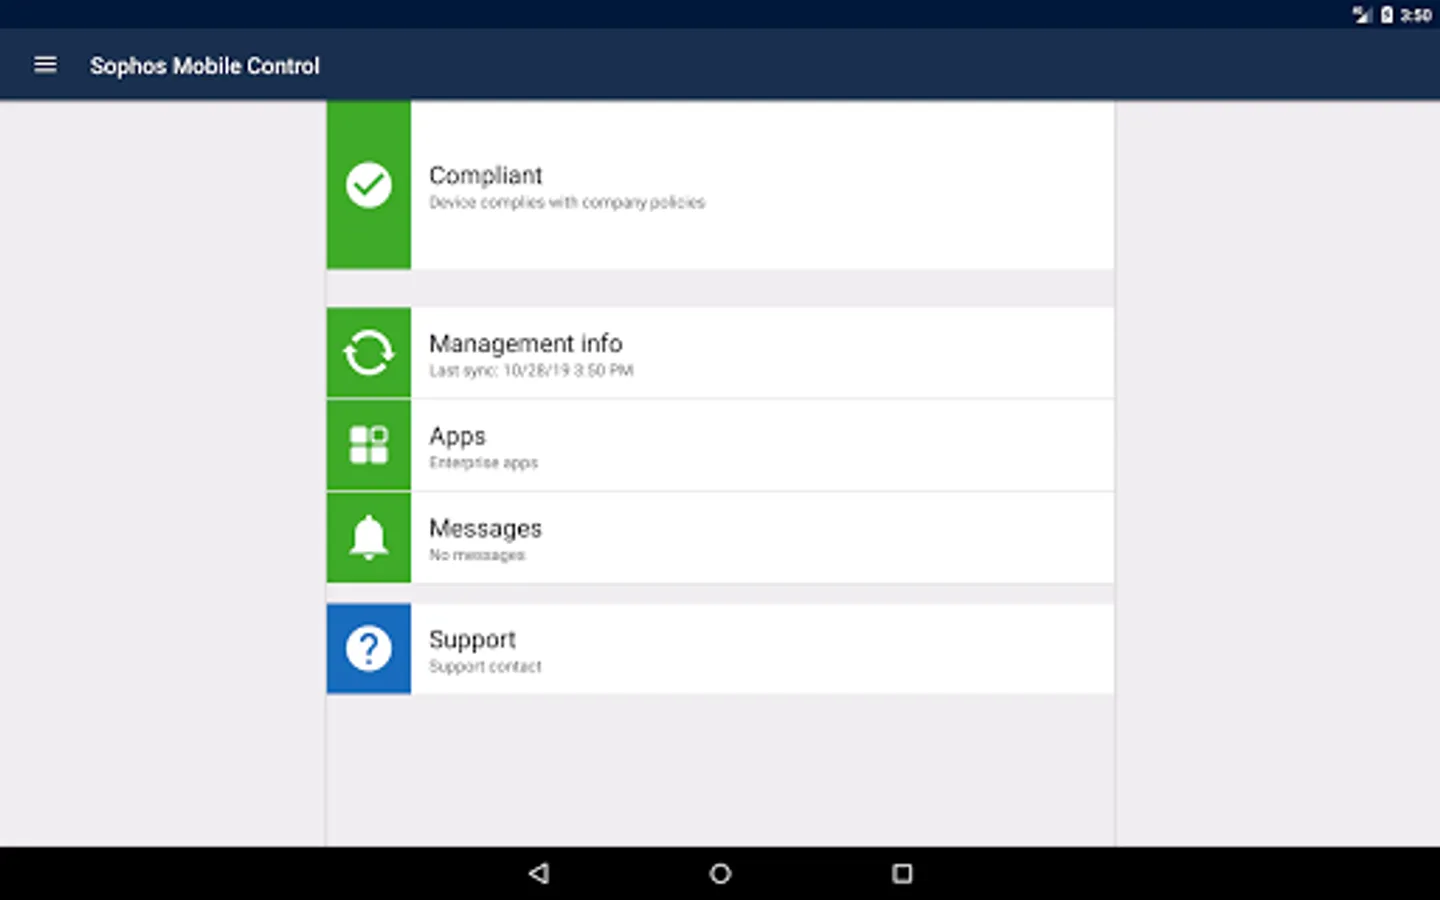Open the Support heading

tap(472, 639)
